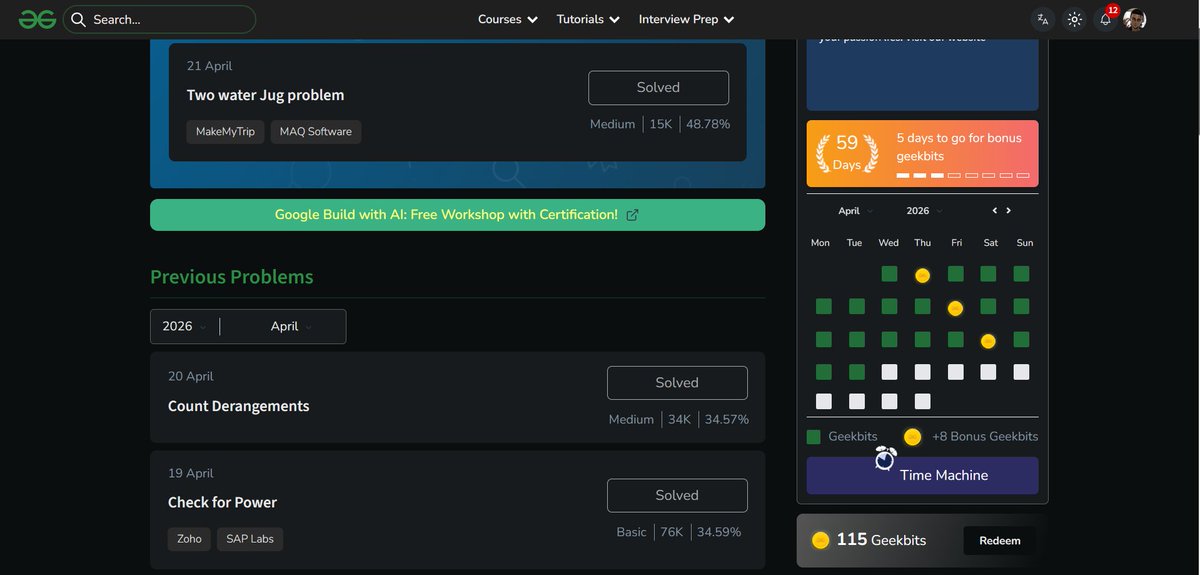Open the calendar April month dropdown

pos(855,211)
